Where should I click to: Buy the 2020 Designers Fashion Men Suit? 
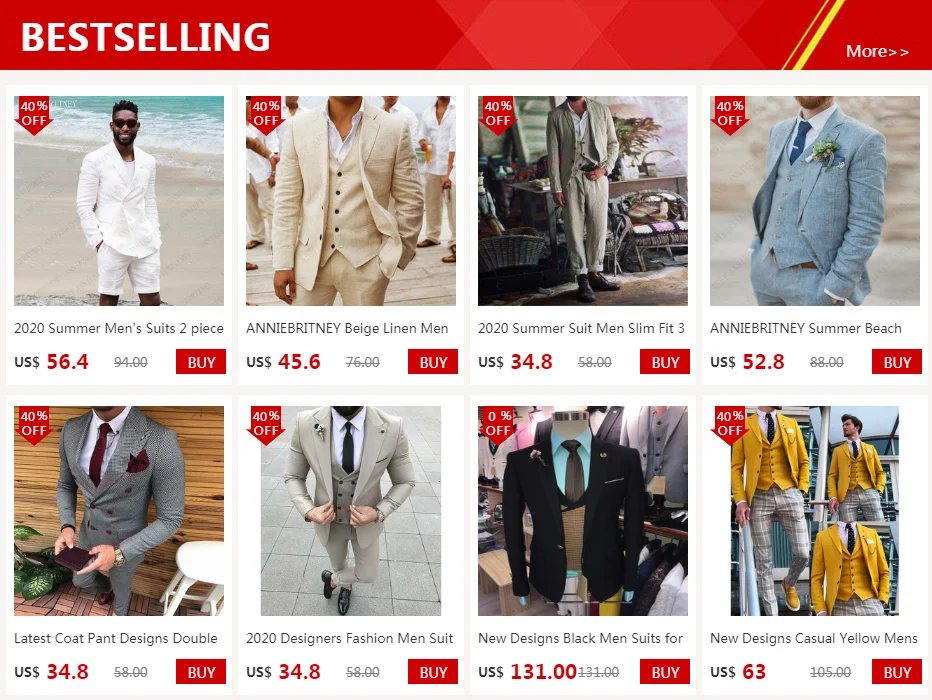point(433,672)
